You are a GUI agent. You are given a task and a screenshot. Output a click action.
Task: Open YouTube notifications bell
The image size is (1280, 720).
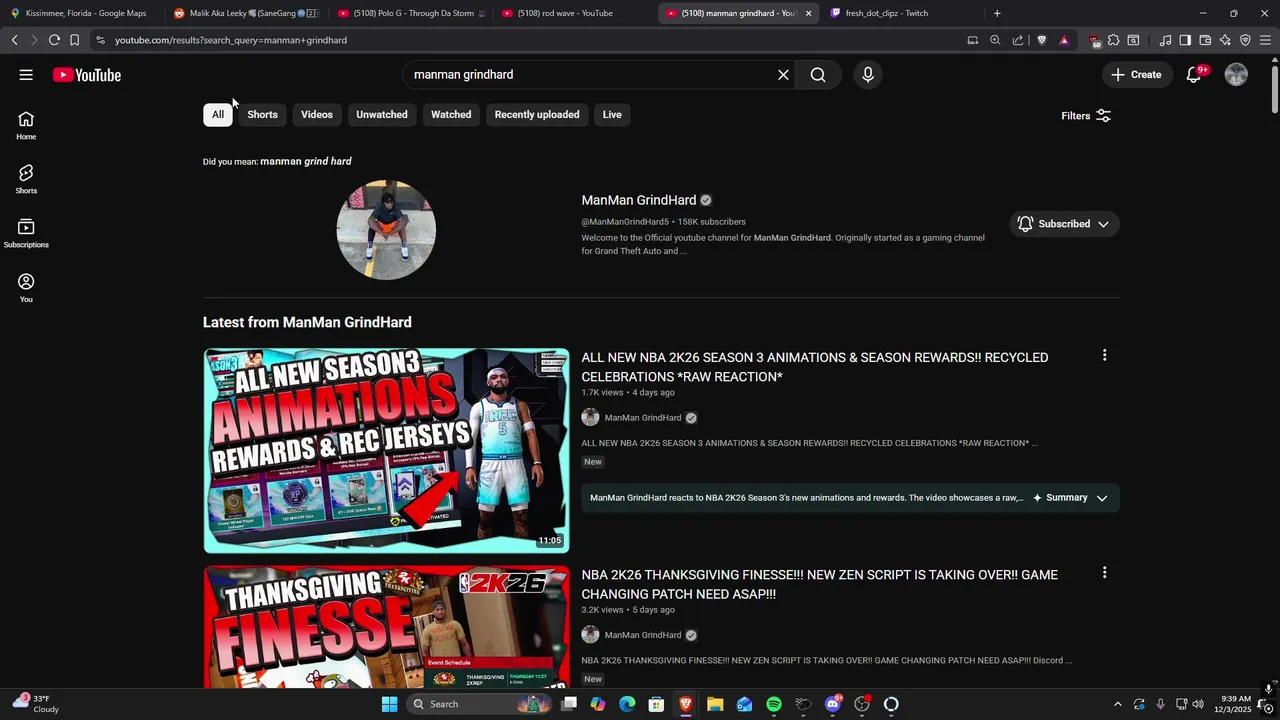click(1193, 75)
